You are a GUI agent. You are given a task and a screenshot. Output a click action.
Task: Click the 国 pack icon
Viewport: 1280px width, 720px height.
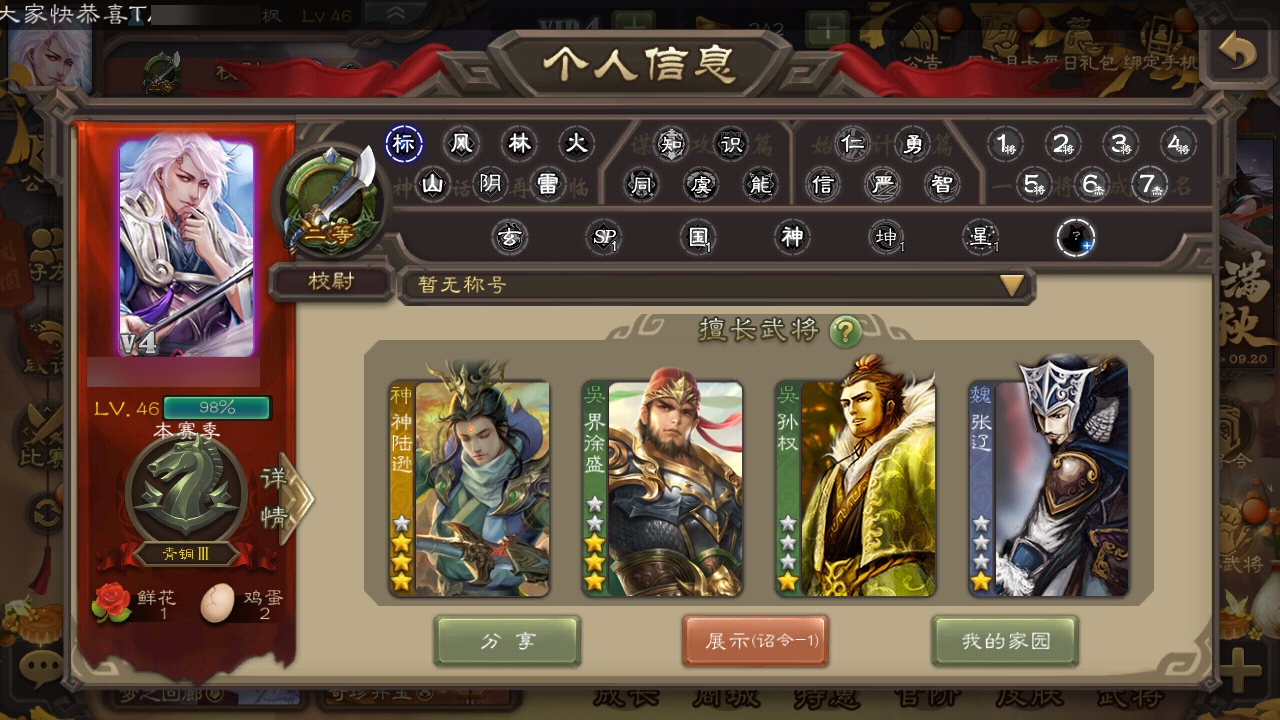click(x=698, y=238)
